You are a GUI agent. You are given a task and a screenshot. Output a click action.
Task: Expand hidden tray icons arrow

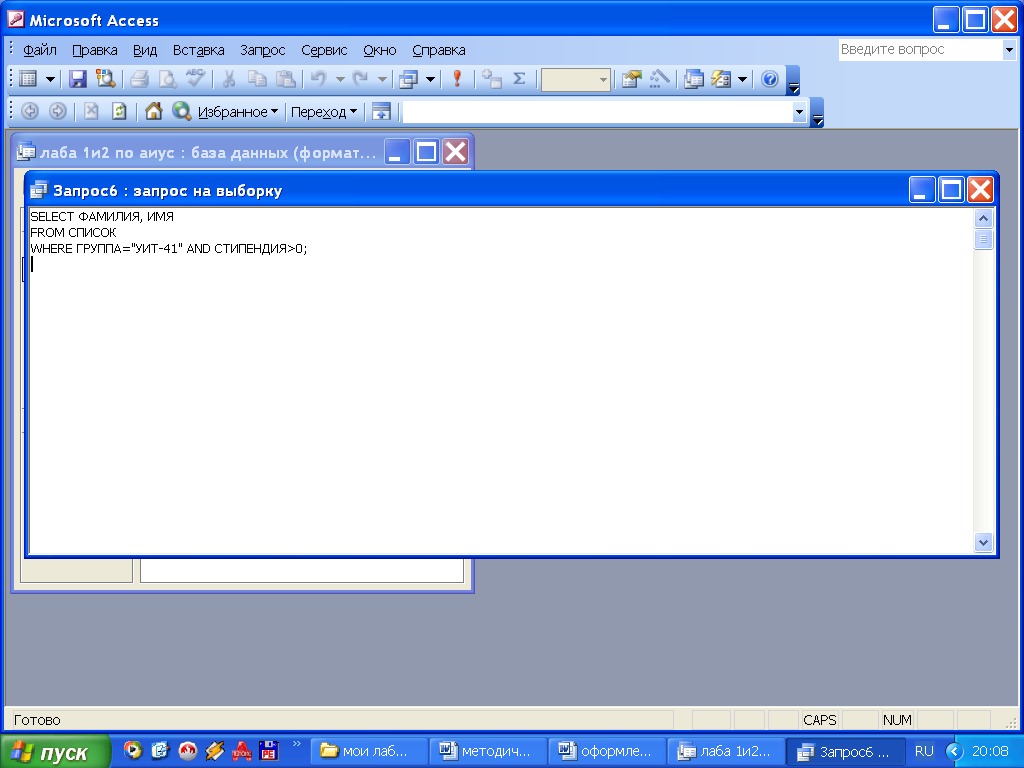[954, 752]
